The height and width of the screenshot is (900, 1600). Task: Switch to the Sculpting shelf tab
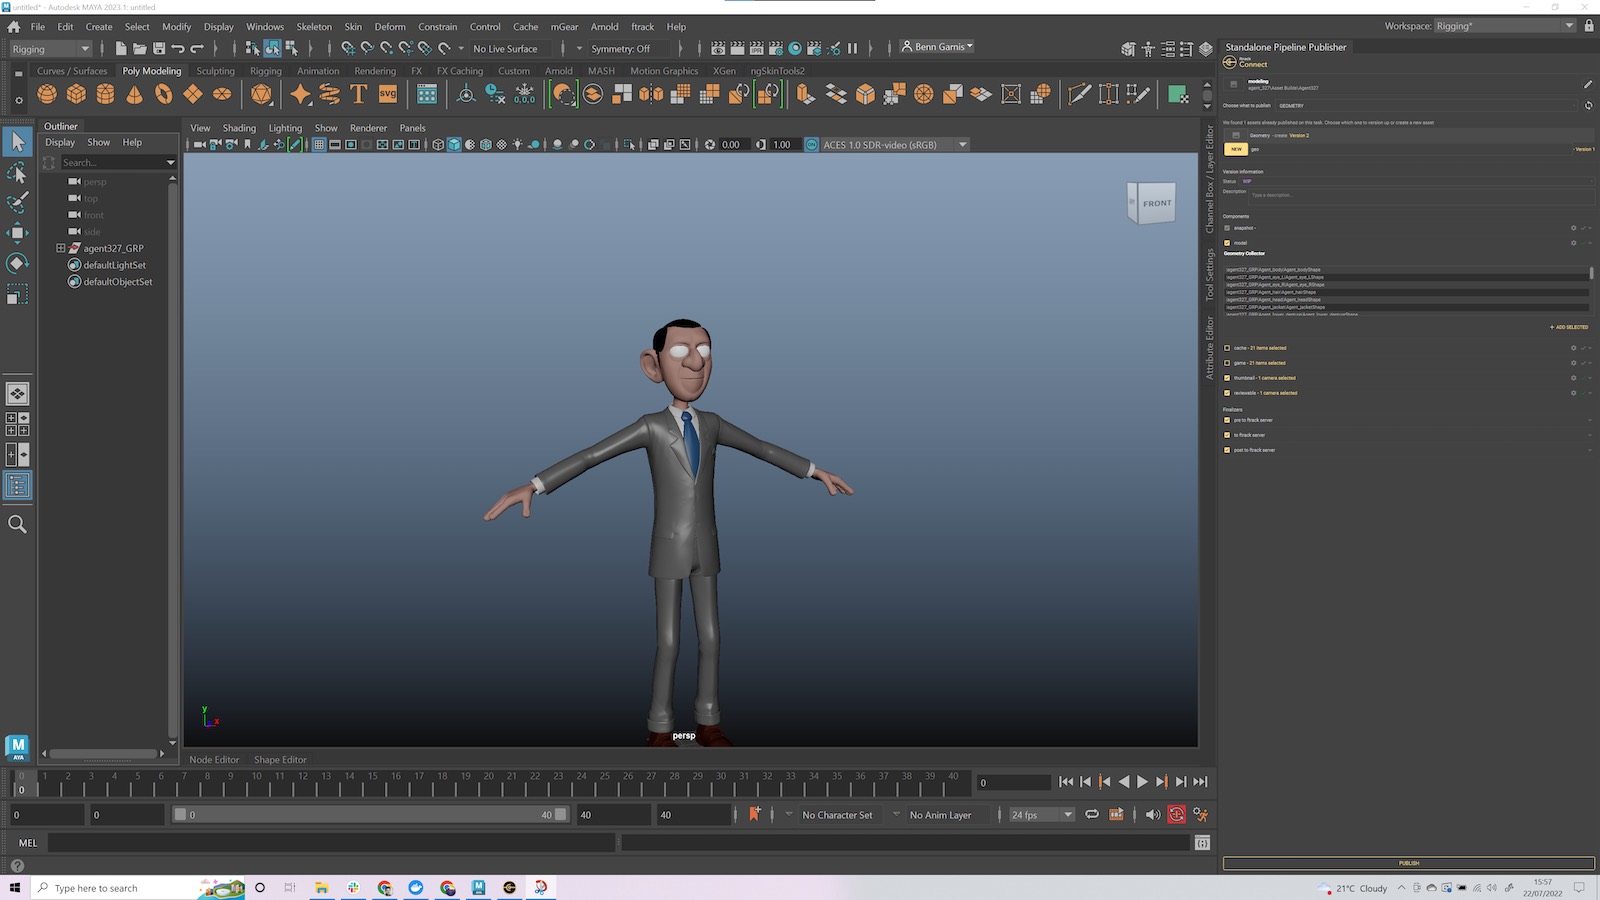[x=215, y=71]
